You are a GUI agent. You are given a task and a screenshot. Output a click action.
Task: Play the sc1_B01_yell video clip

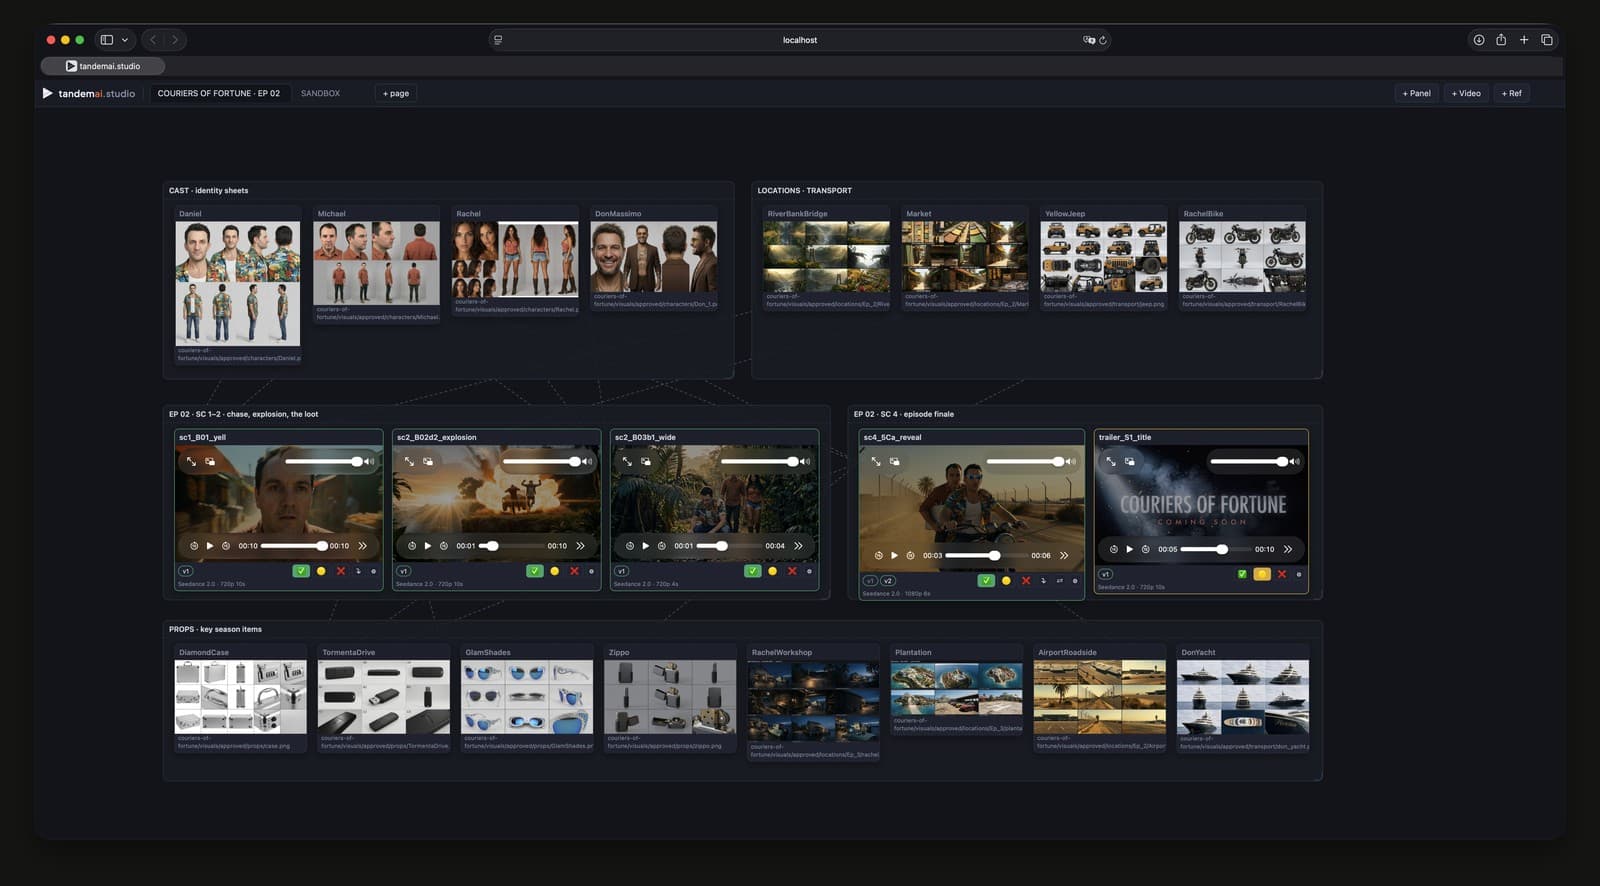pyautogui.click(x=210, y=546)
